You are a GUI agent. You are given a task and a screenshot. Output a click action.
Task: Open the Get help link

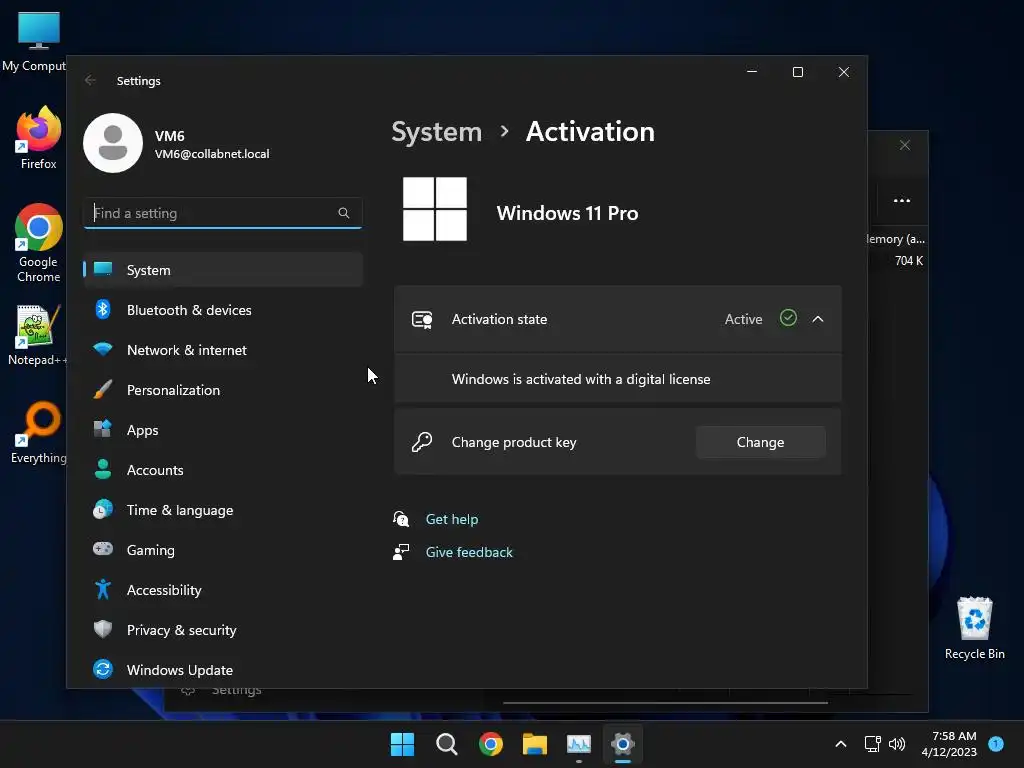(452, 519)
